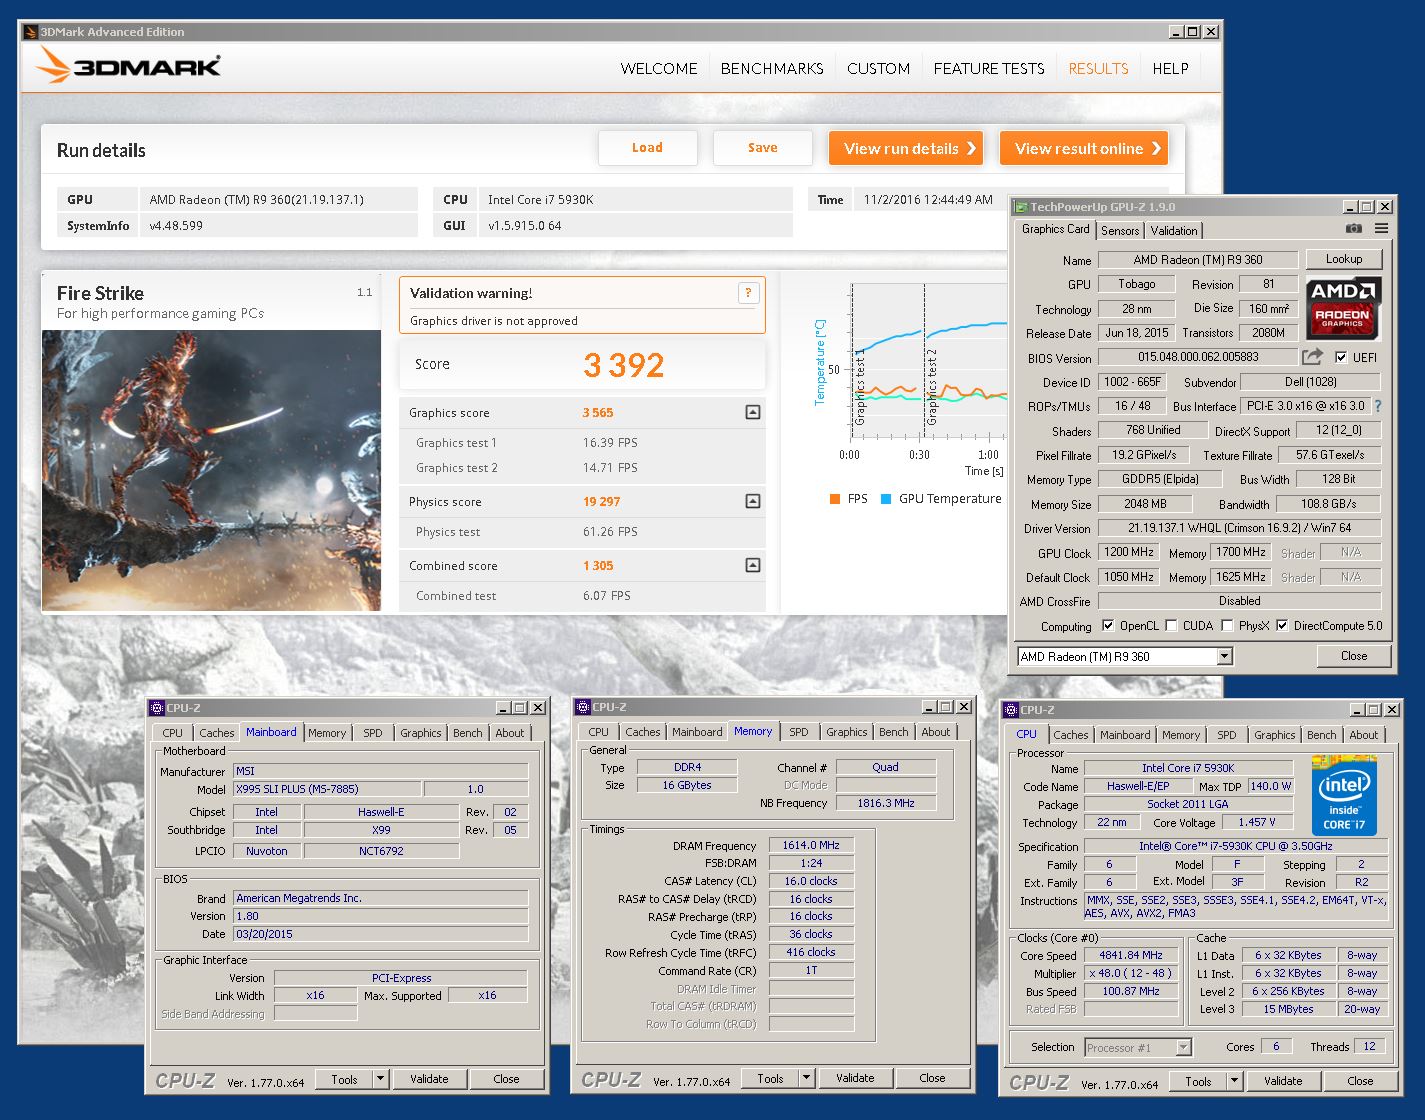The image size is (1425, 1120).
Task: Open the HELP tab in 3DMark
Action: 1170,69
